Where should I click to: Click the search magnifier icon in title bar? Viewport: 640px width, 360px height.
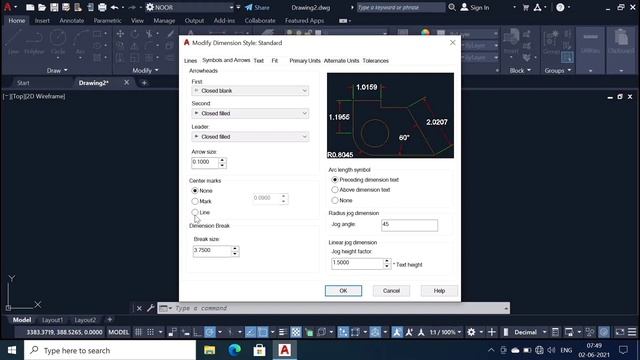pos(452,7)
